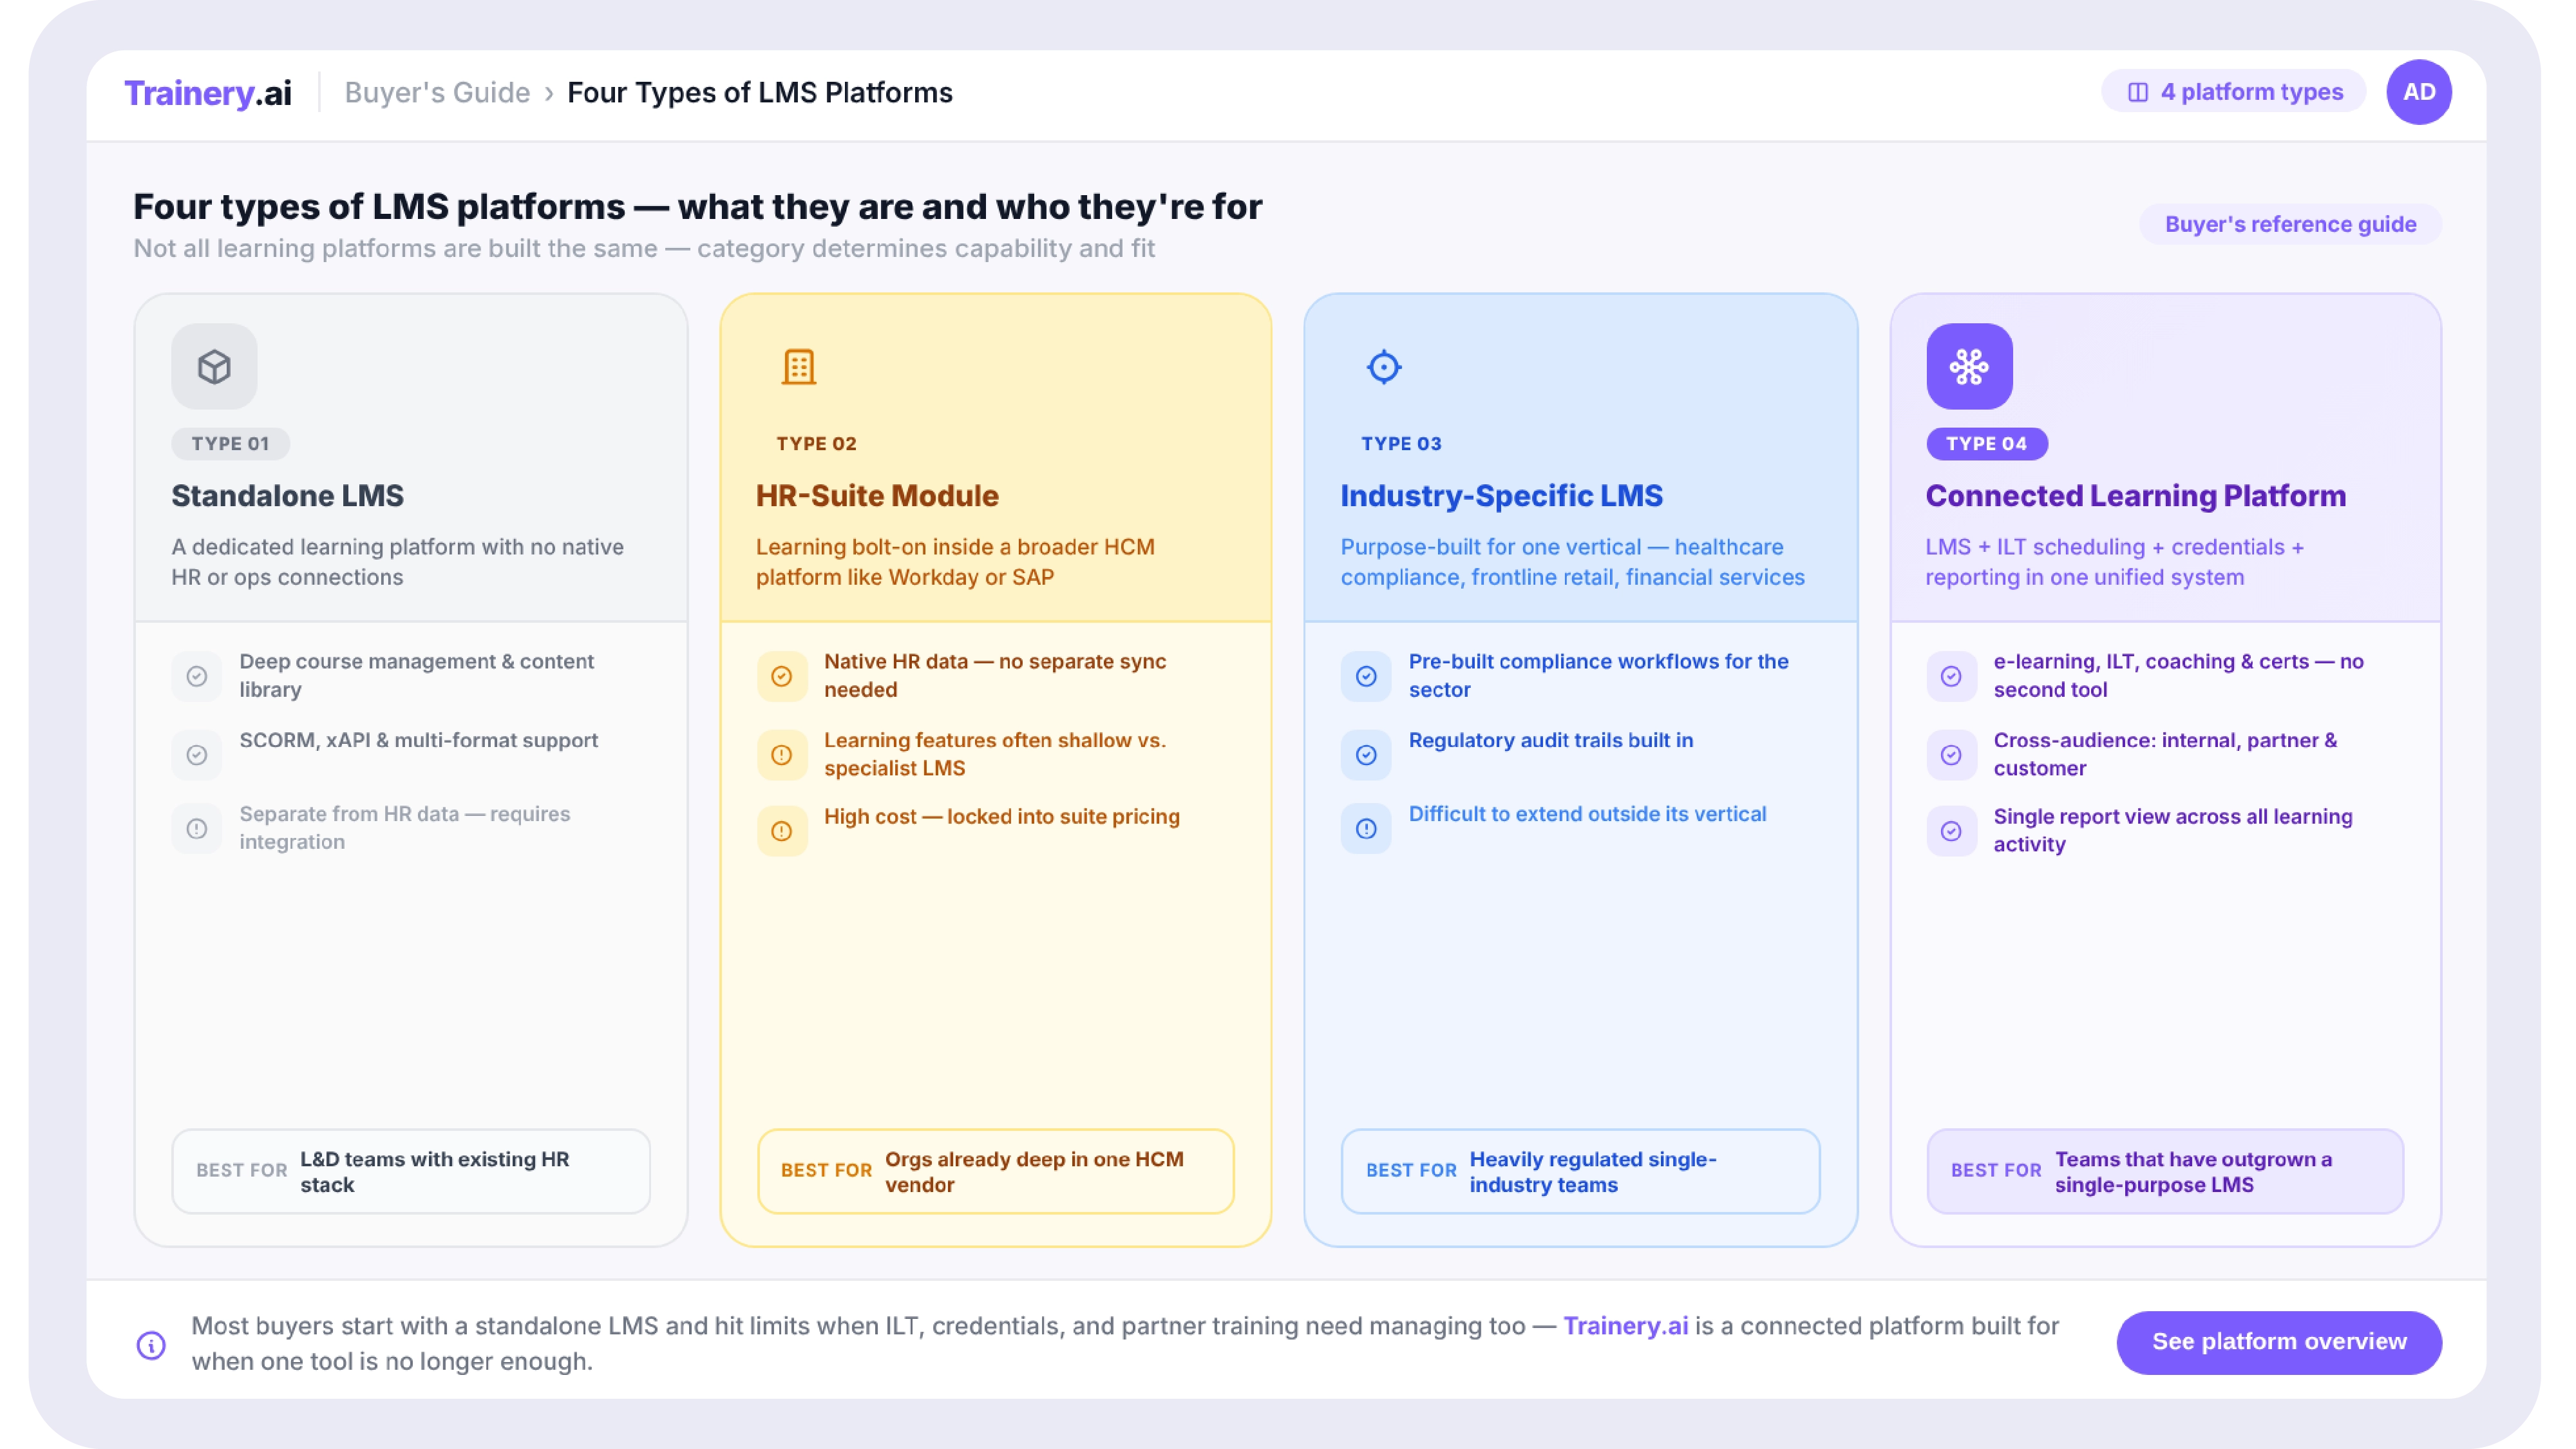Click Best for Orgs already deep in HCM vendor

click(995, 1171)
